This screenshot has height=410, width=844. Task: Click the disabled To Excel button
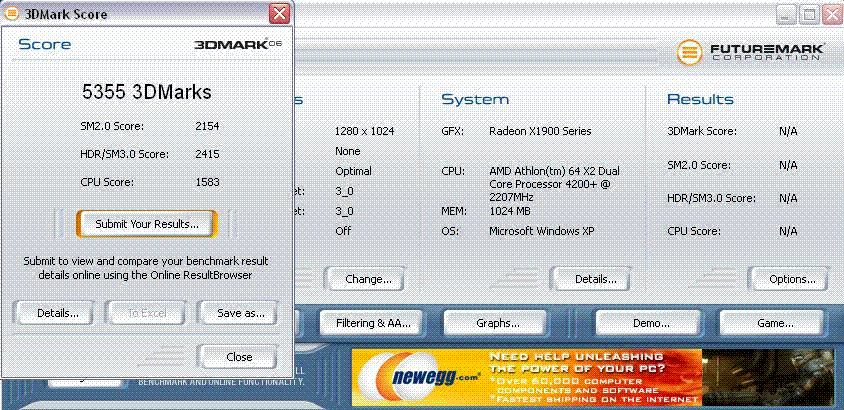coord(146,313)
